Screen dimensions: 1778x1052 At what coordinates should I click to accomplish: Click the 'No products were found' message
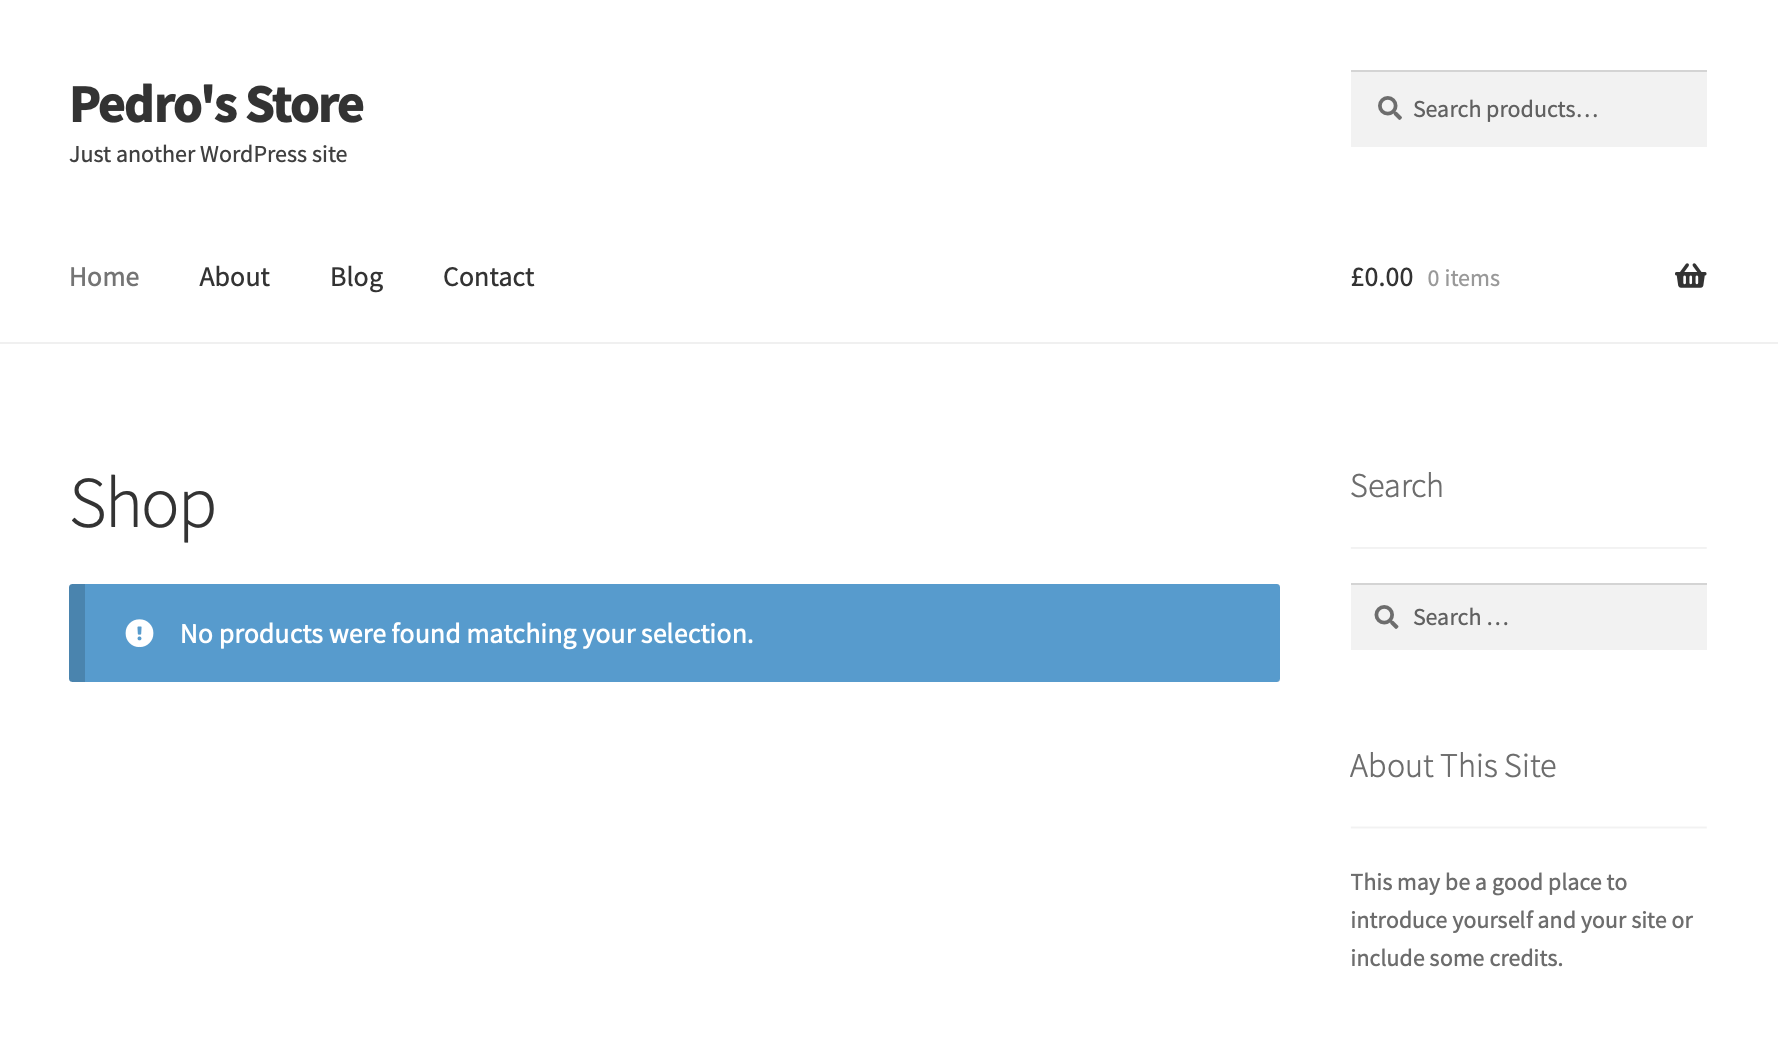466,633
